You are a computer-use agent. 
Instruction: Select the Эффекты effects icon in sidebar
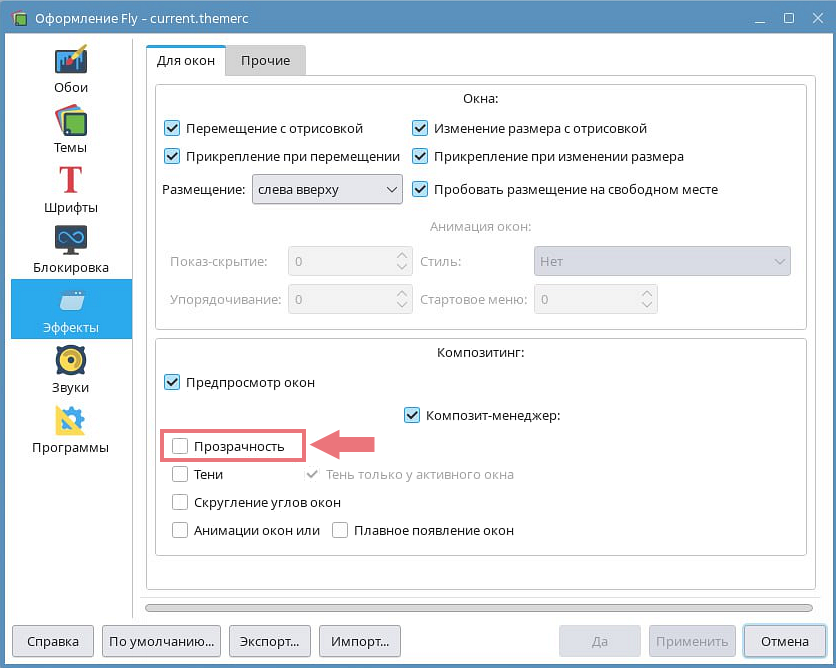point(71,302)
